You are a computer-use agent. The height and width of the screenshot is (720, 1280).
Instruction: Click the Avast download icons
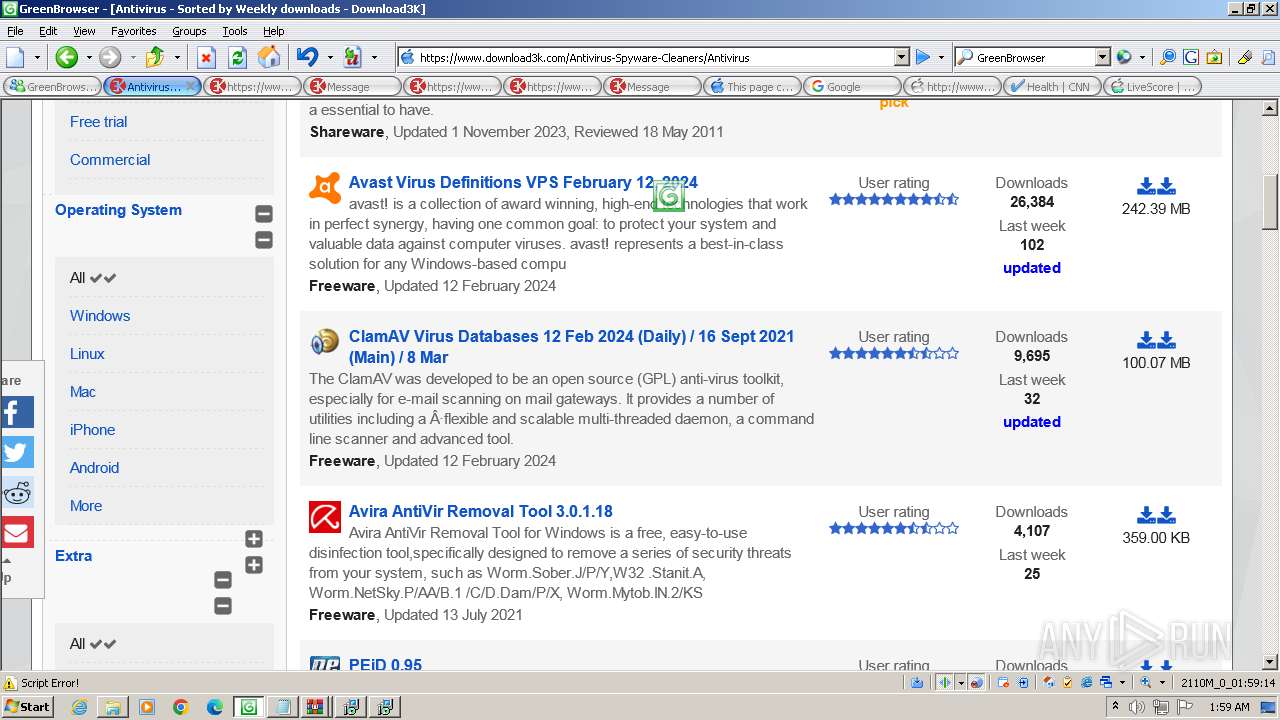(1156, 186)
